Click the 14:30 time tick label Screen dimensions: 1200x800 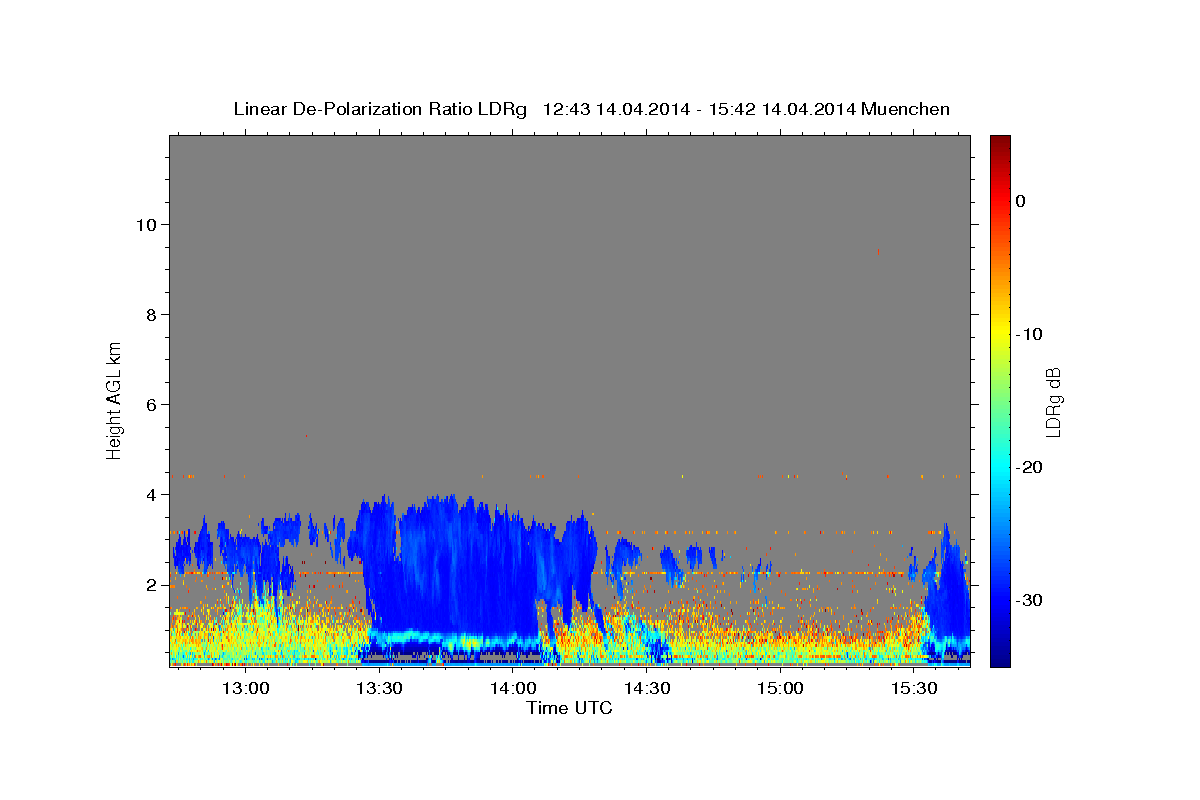[x=647, y=688]
